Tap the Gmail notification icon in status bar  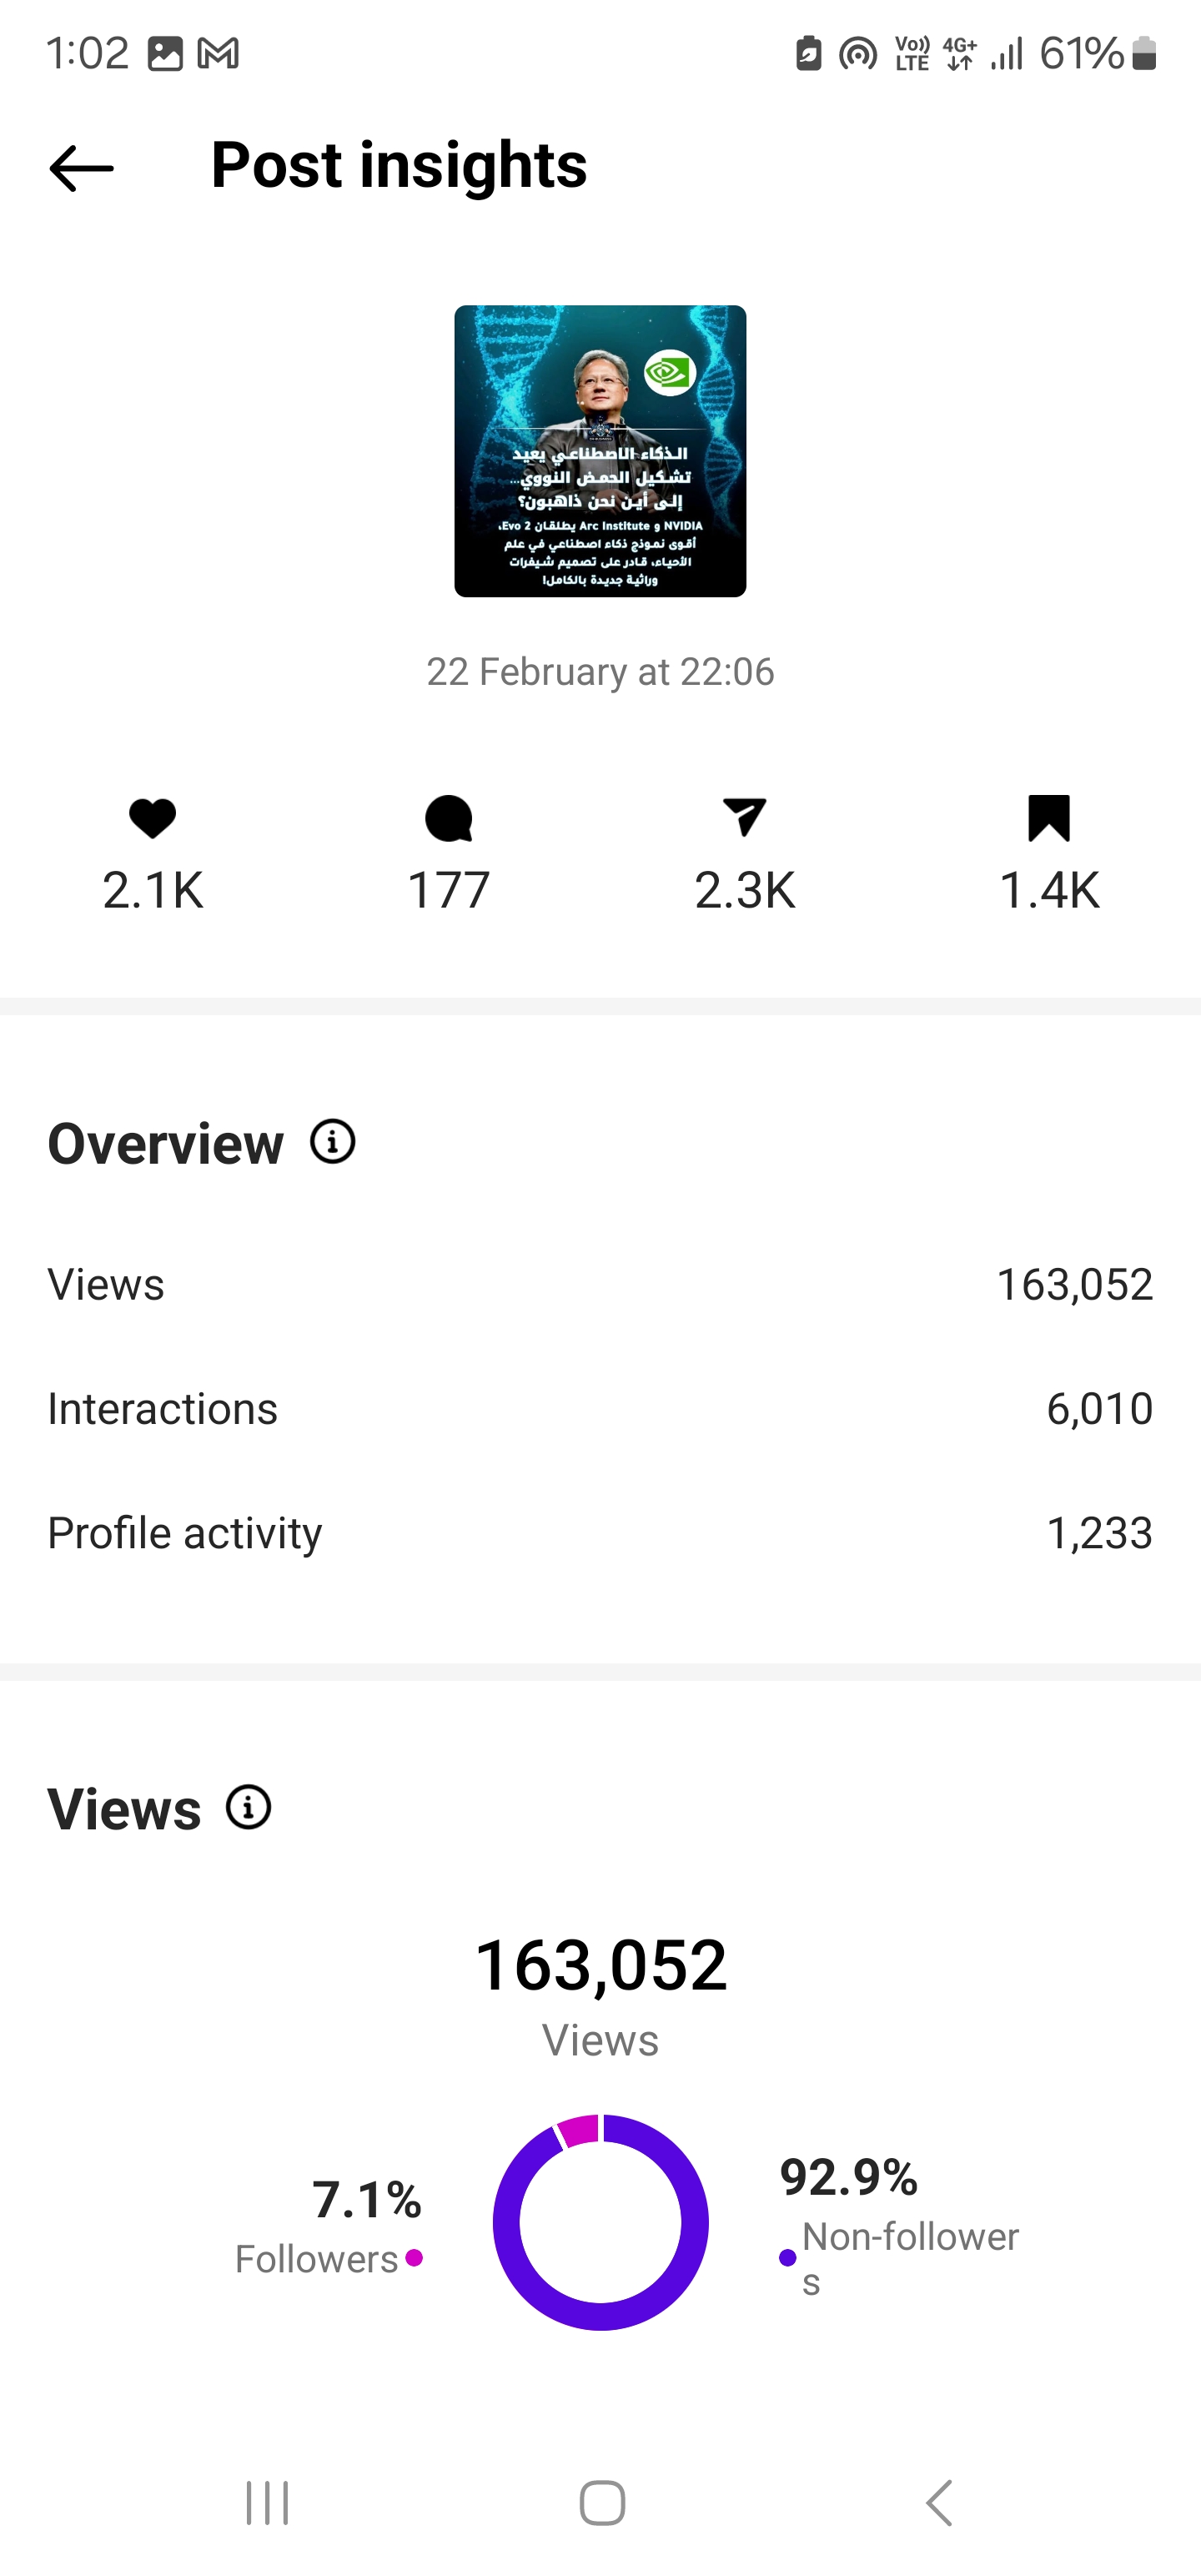point(218,53)
